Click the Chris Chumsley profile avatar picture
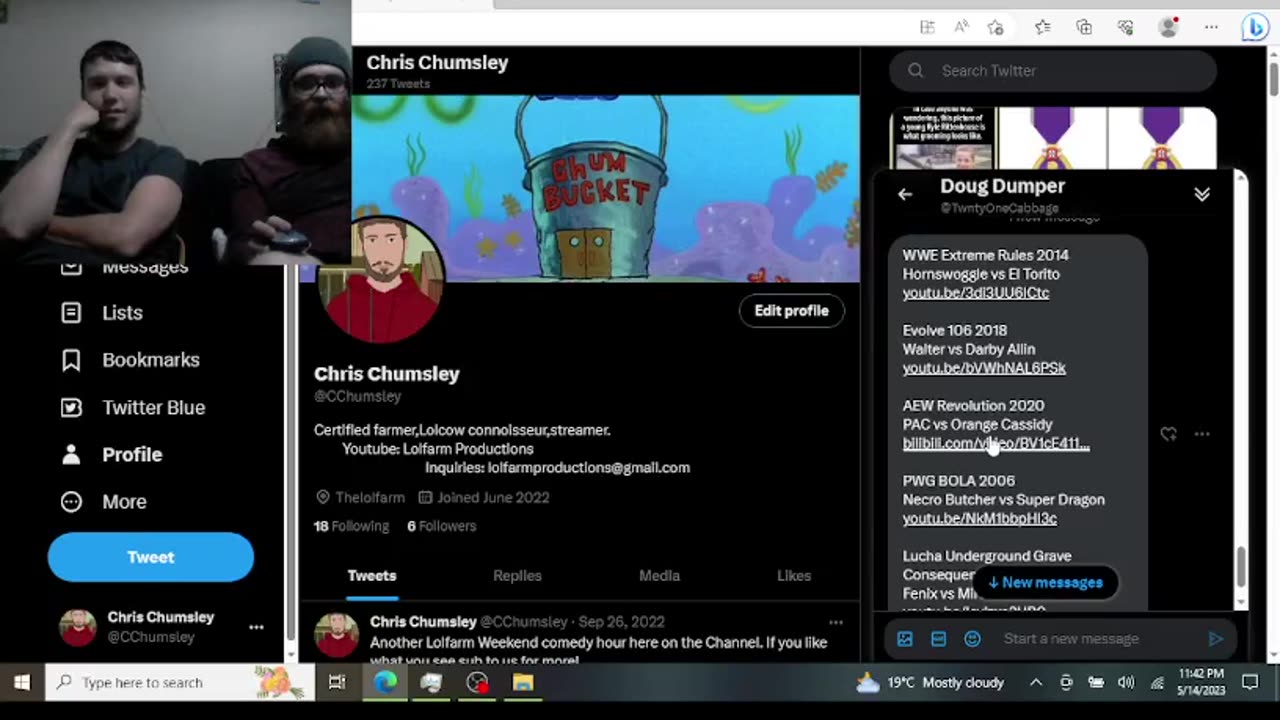The height and width of the screenshot is (720, 1280). 381,280
